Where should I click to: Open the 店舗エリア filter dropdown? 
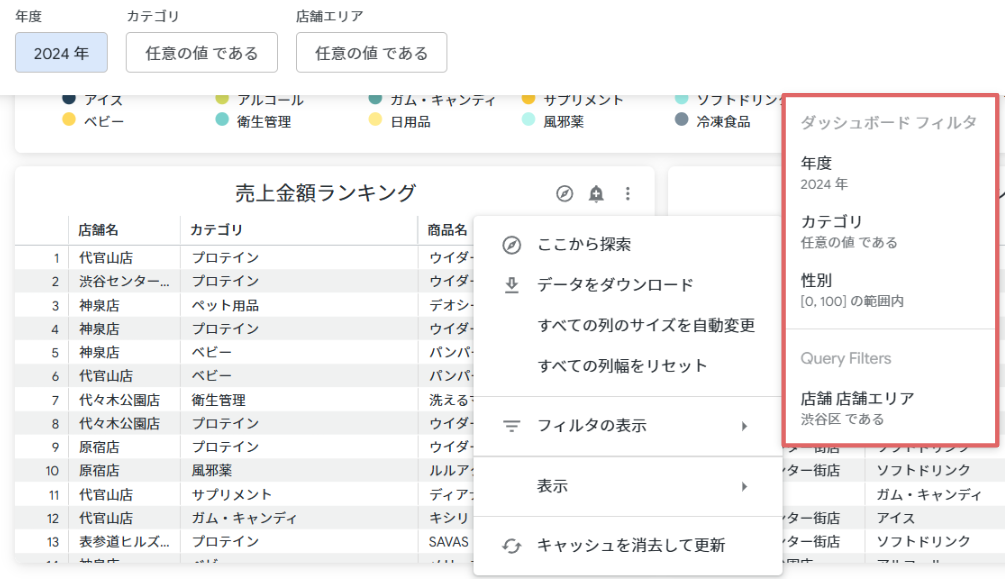[372, 53]
